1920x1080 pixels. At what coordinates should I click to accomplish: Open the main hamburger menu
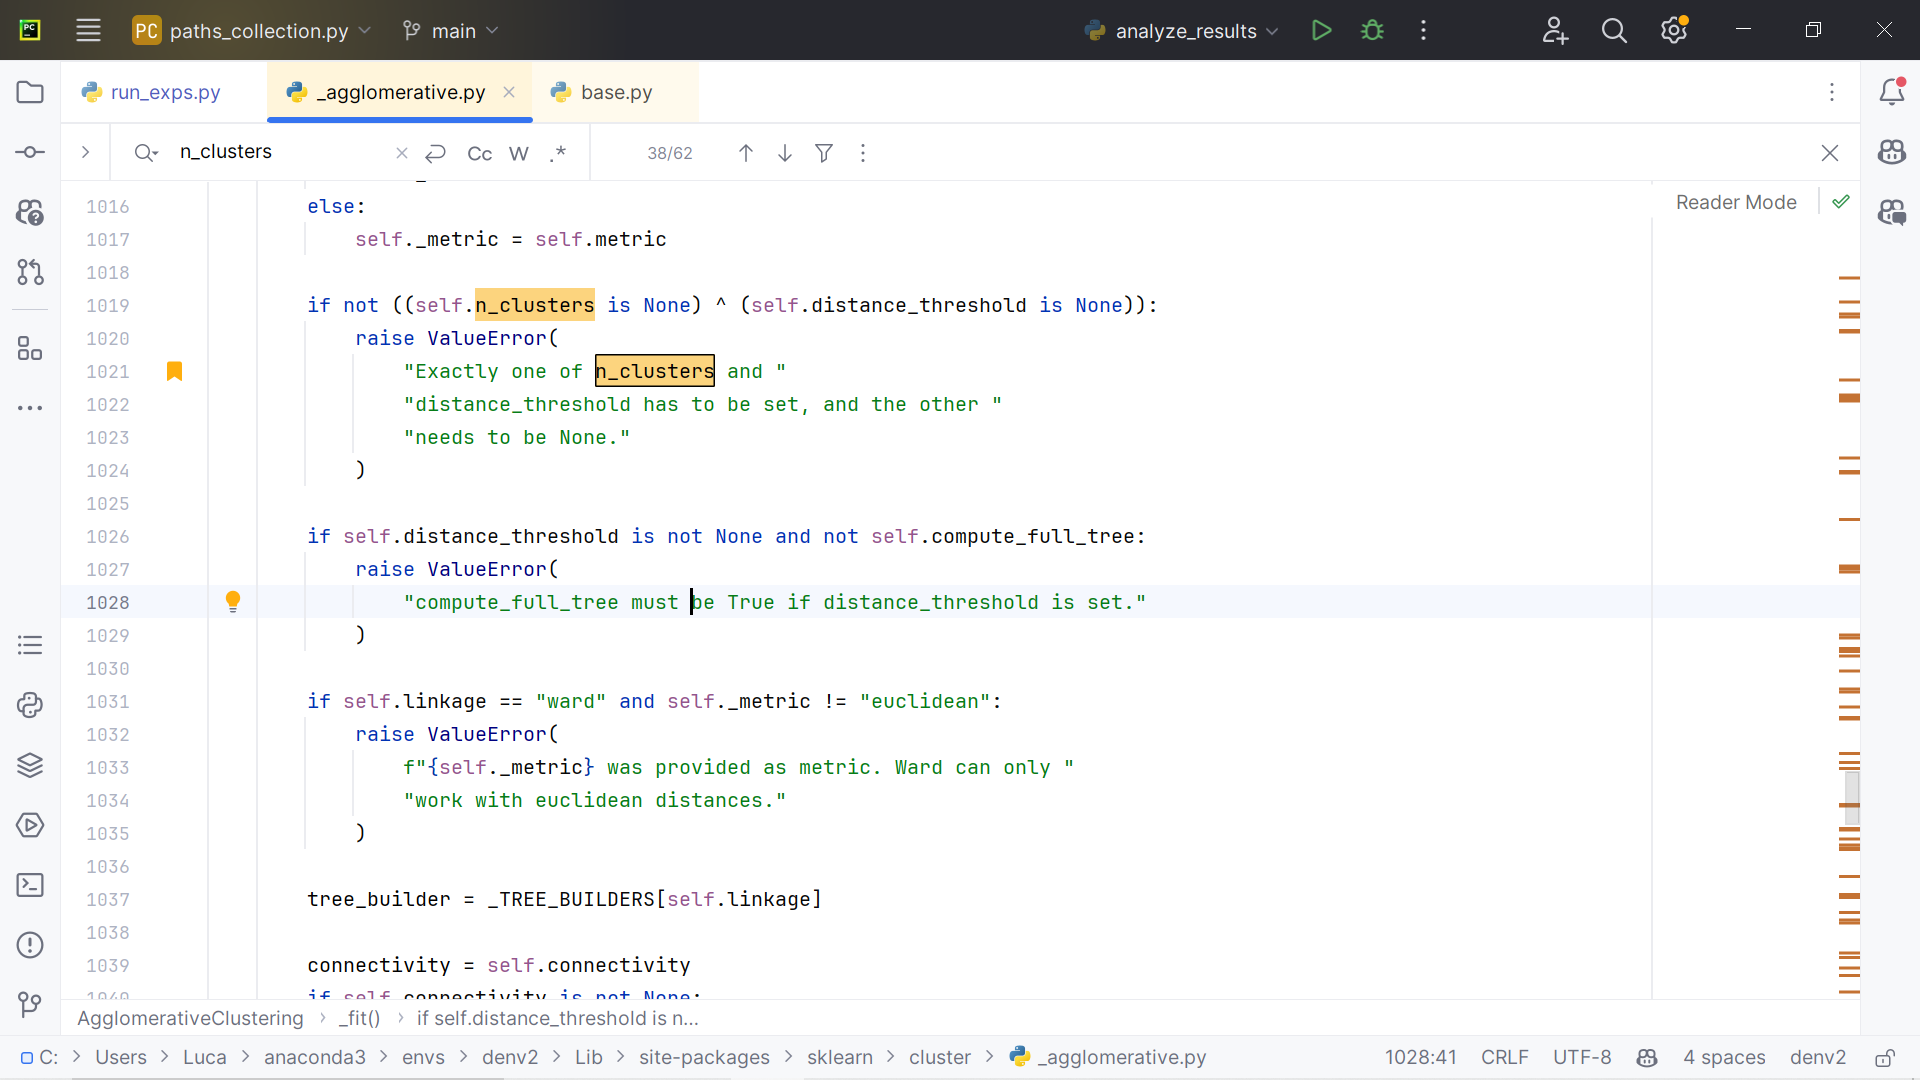coord(88,30)
